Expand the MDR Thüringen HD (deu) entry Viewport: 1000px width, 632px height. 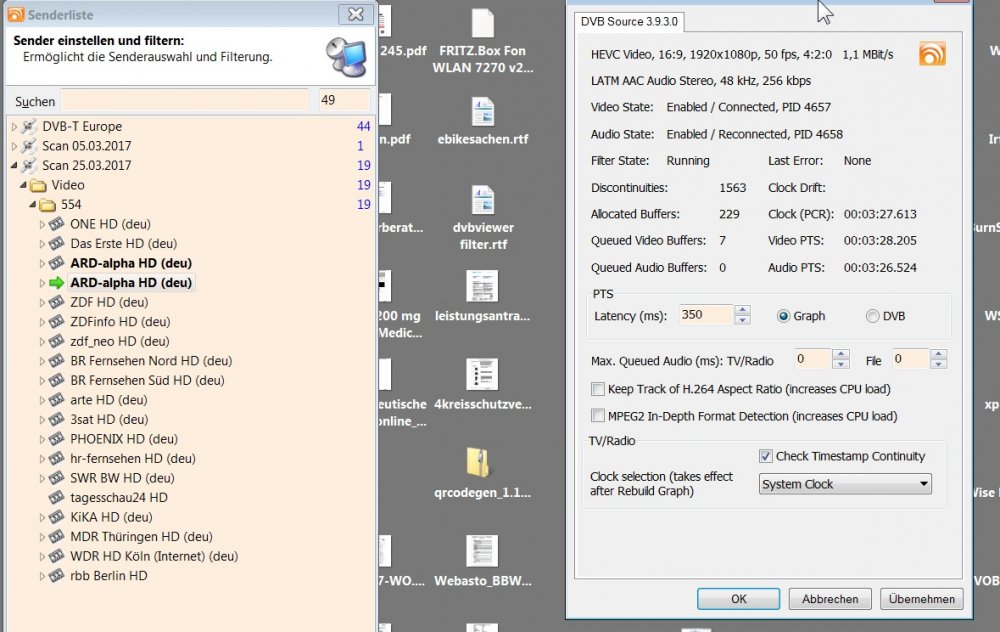(x=42, y=537)
